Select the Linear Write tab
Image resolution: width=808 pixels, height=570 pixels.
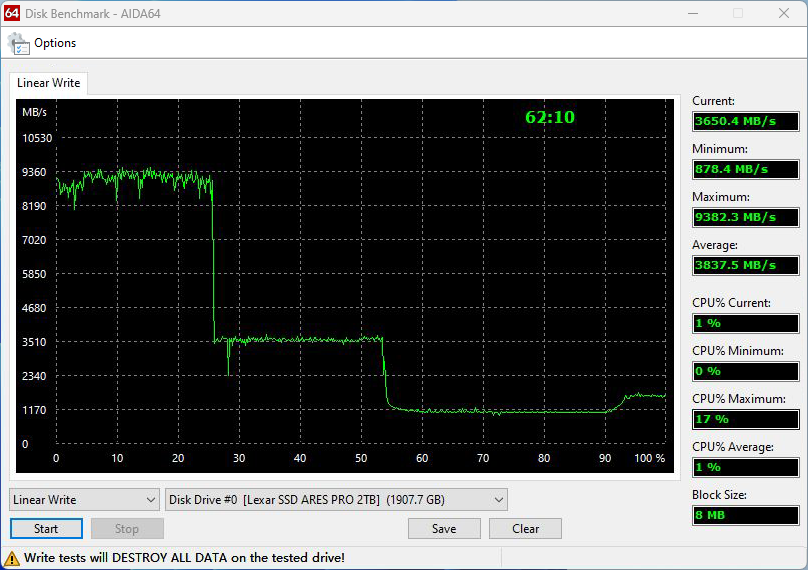[x=48, y=83]
